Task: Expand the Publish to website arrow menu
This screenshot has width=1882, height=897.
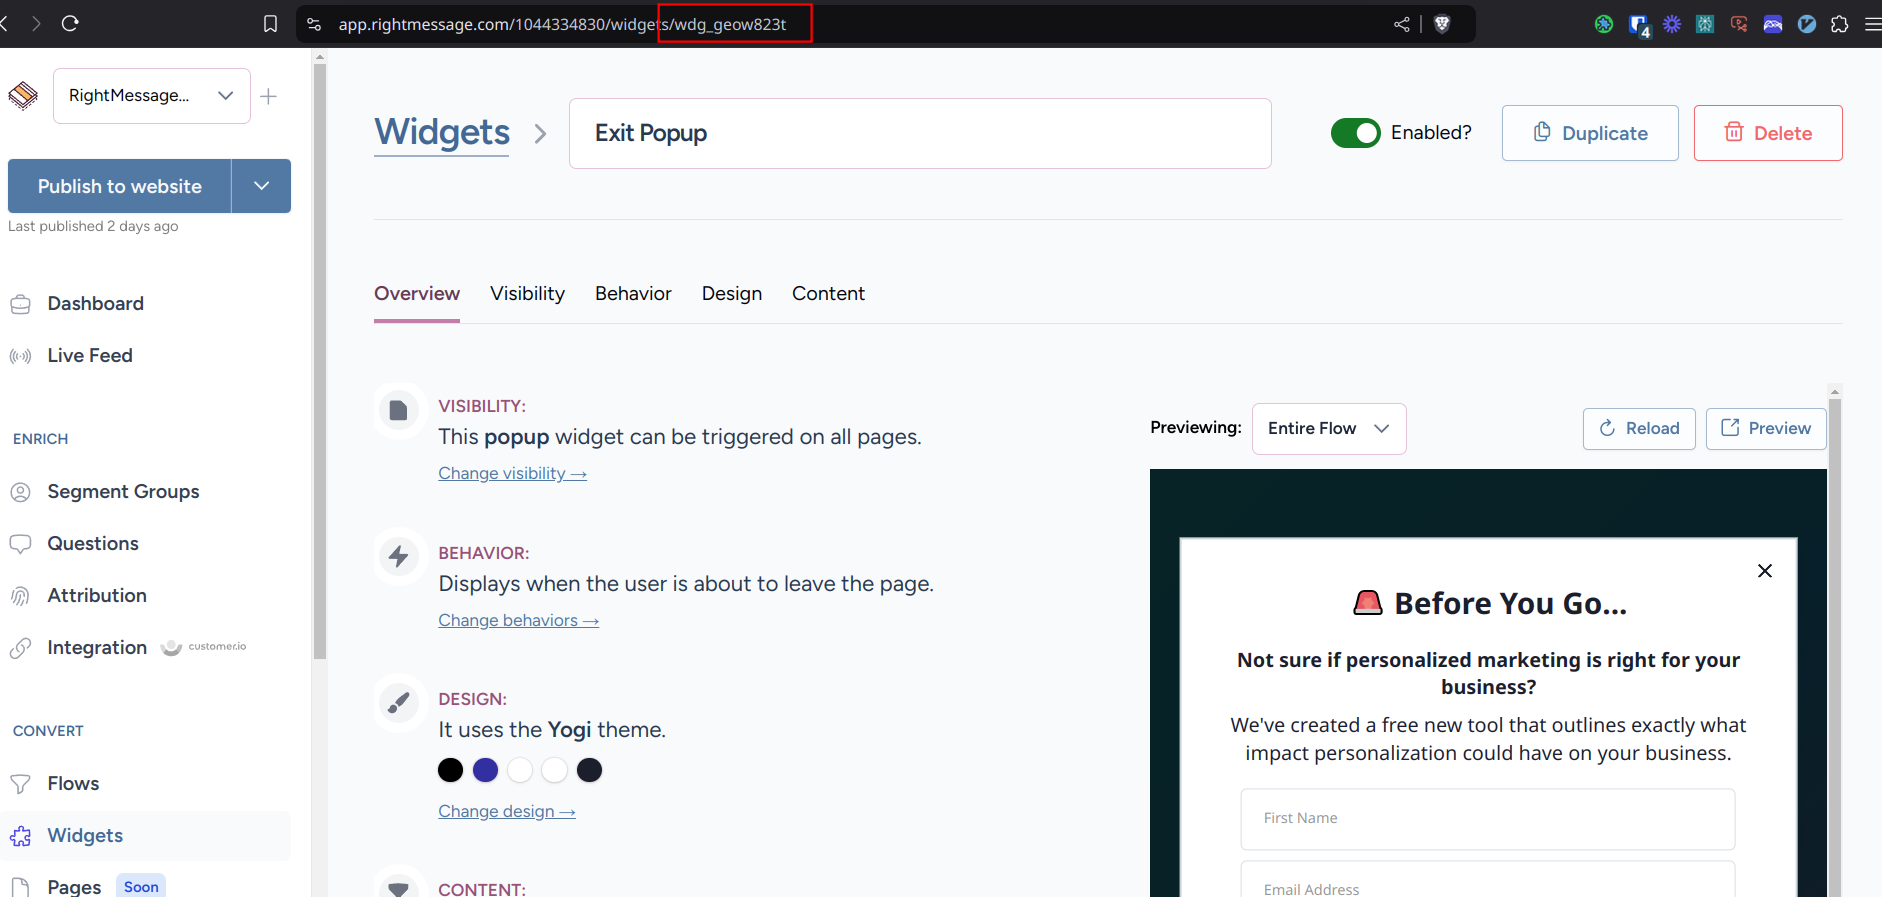Action: [261, 186]
